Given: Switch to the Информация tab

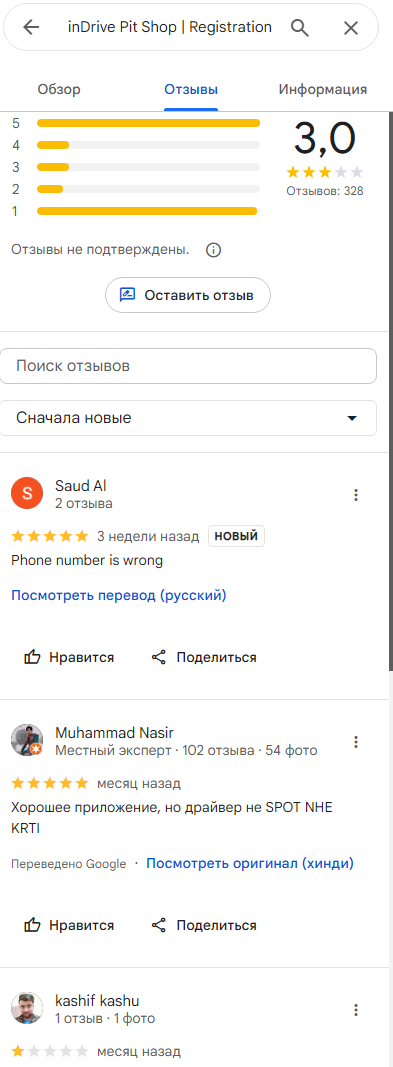Looking at the screenshot, I should tap(323, 89).
